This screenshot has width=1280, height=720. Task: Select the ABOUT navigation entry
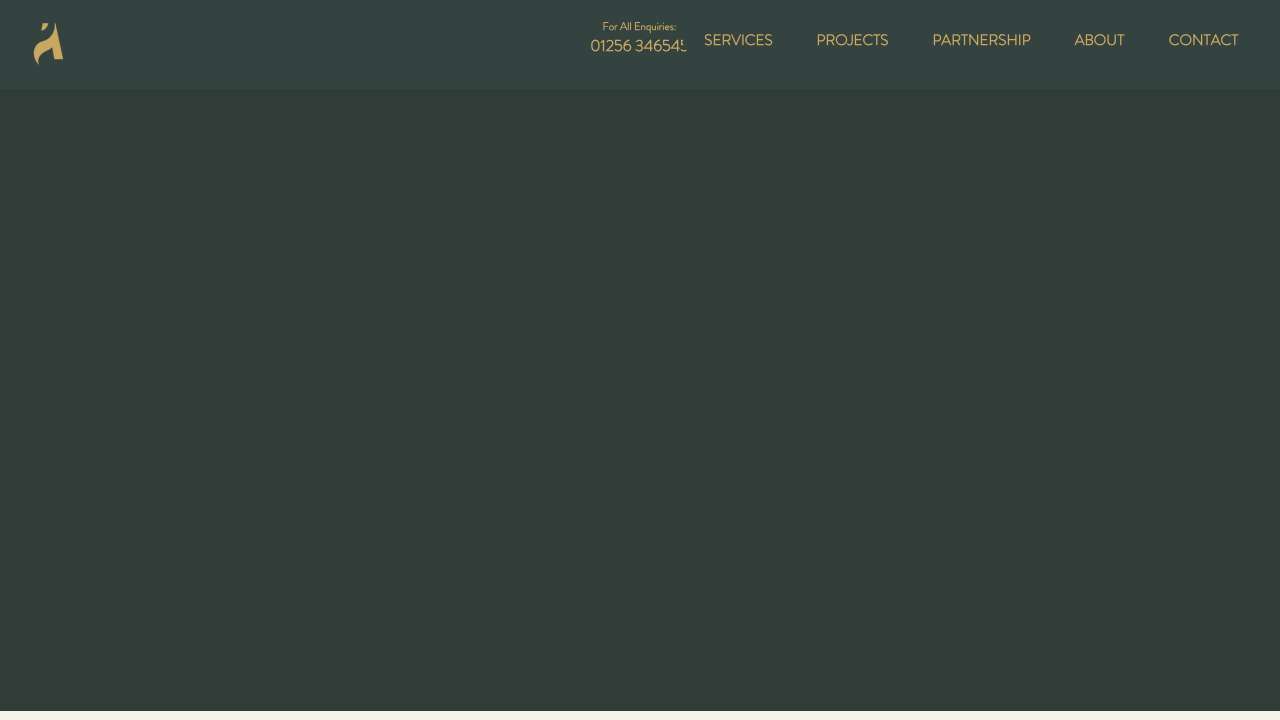1099,40
